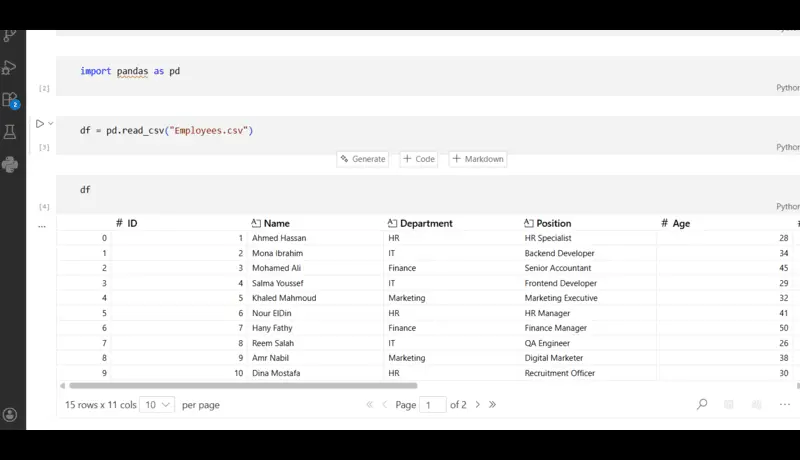Screen dimensions: 800x460
Task: Click the ID column header
Action: [127, 223]
